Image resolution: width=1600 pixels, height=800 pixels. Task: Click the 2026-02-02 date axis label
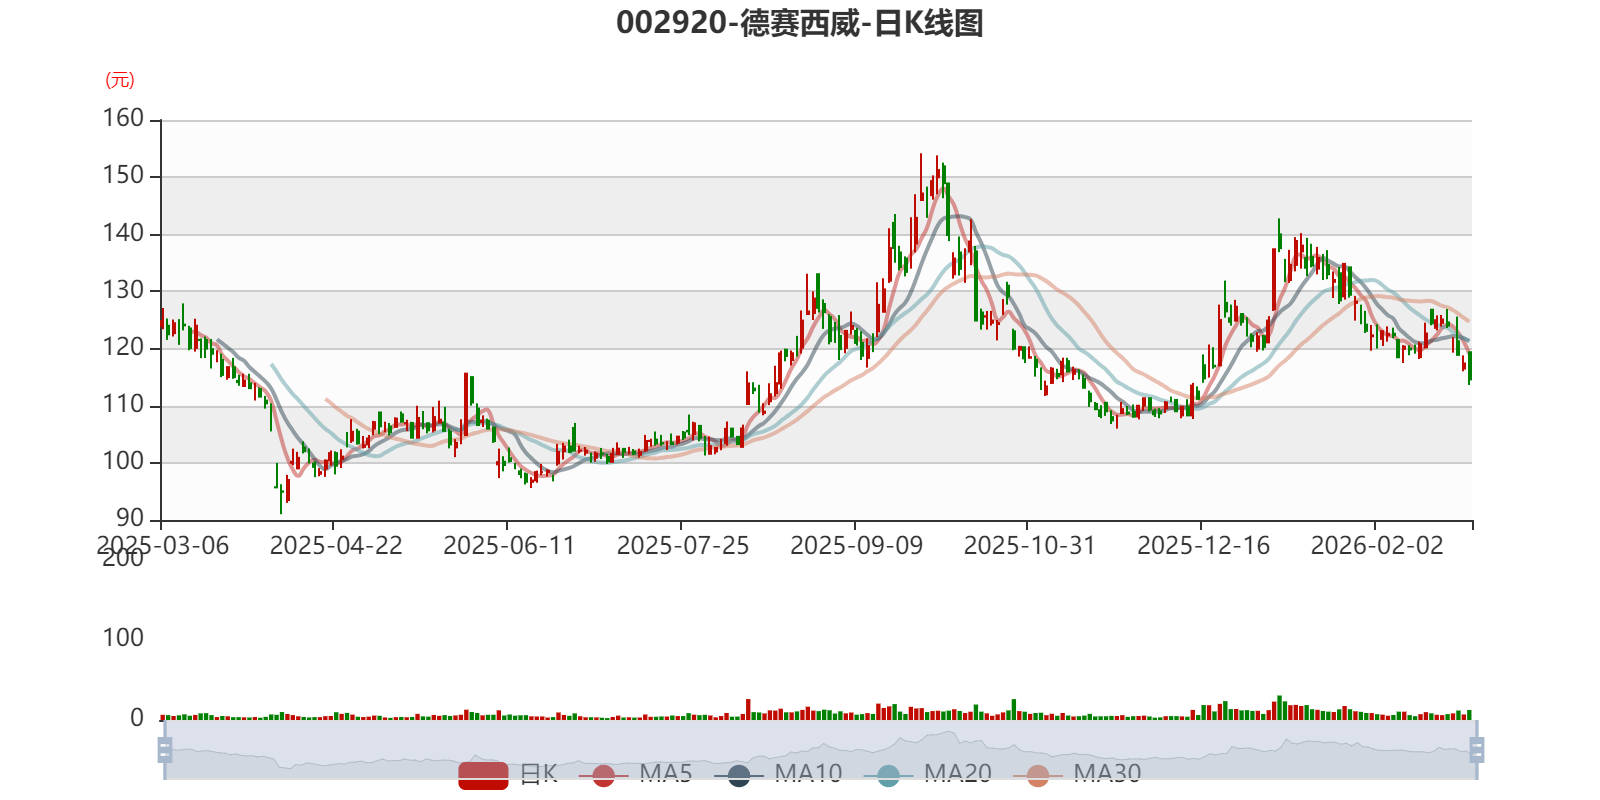[x=1377, y=546]
